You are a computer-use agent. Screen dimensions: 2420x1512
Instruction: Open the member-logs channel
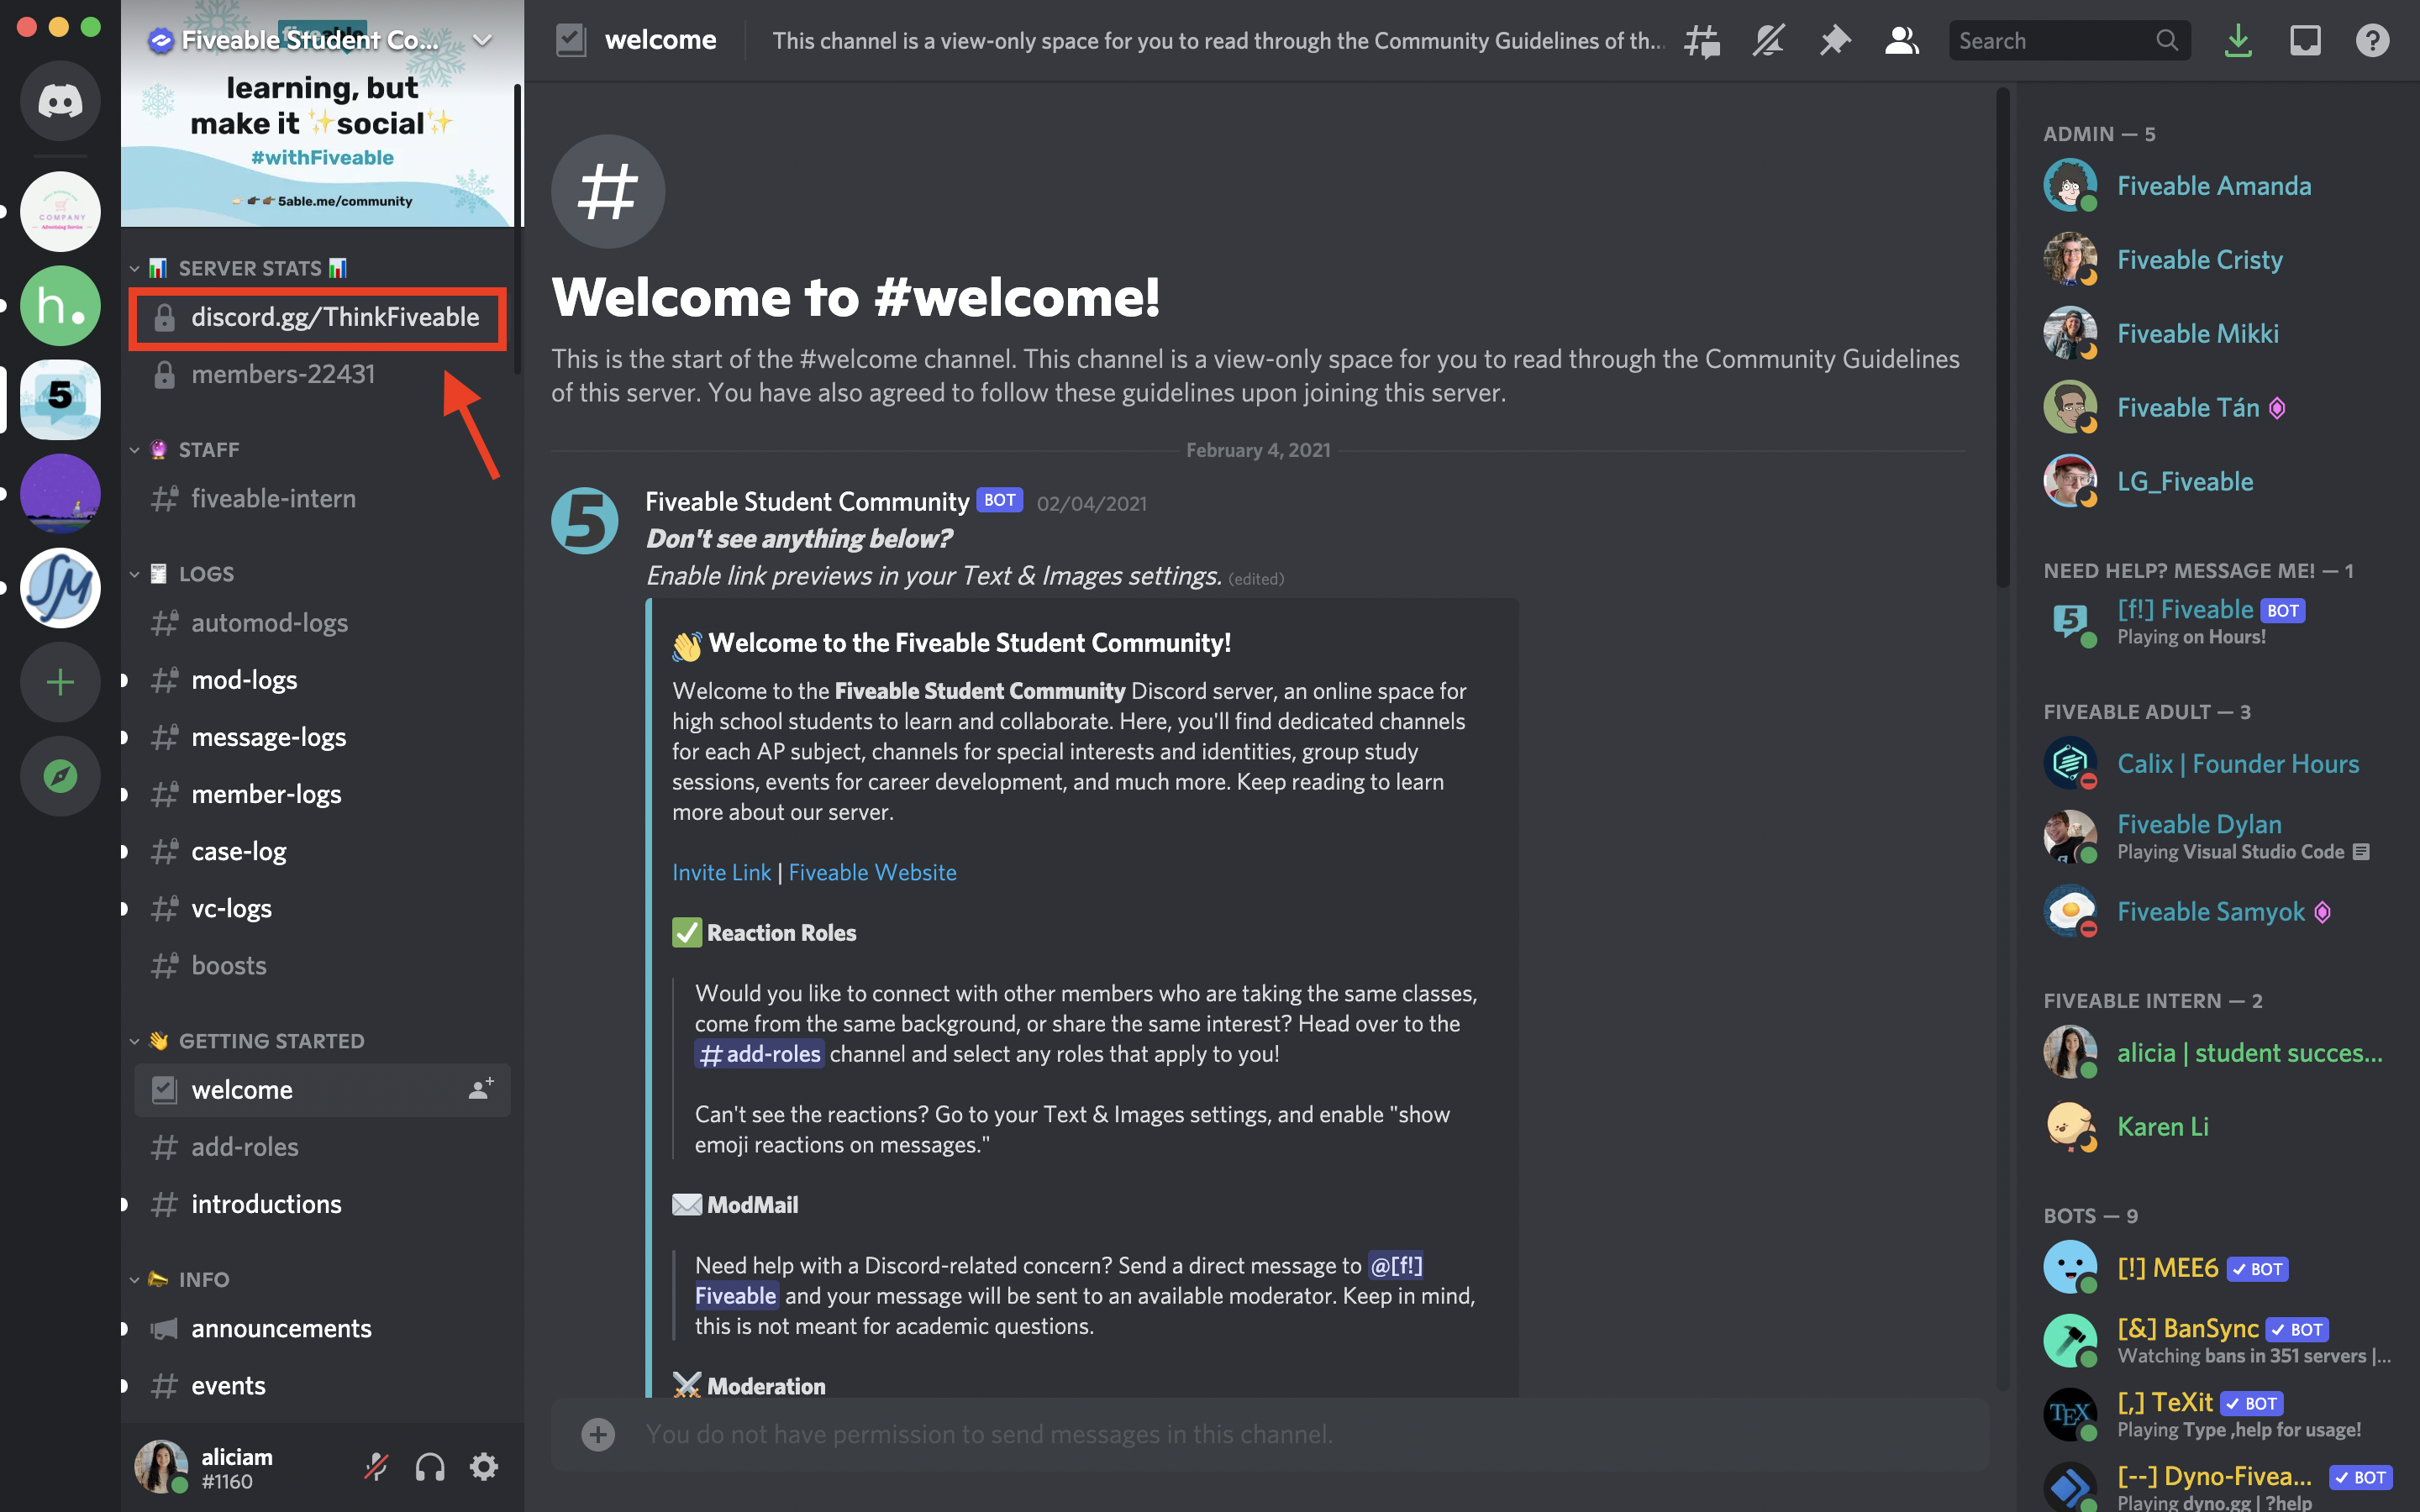coord(322,795)
